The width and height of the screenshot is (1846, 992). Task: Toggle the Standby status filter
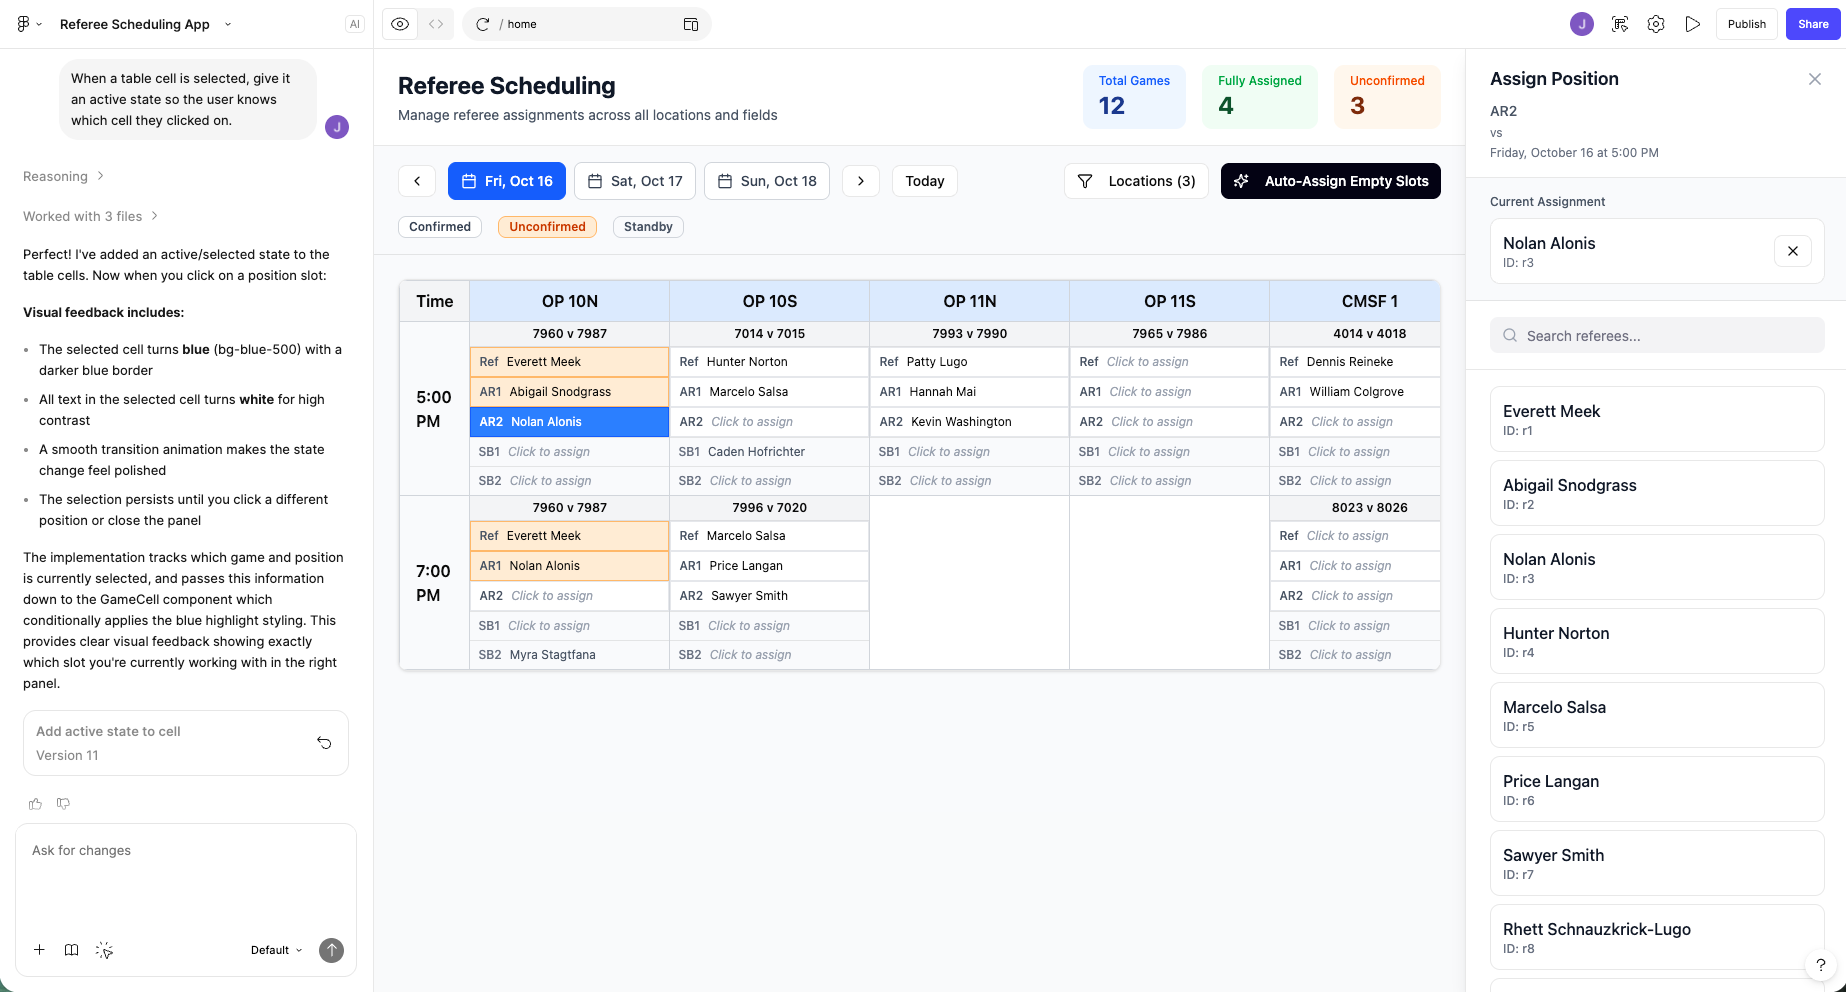click(x=648, y=227)
